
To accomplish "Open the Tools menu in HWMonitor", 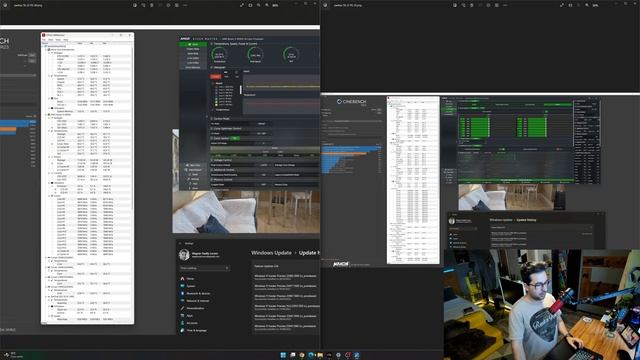I will (x=58, y=40).
